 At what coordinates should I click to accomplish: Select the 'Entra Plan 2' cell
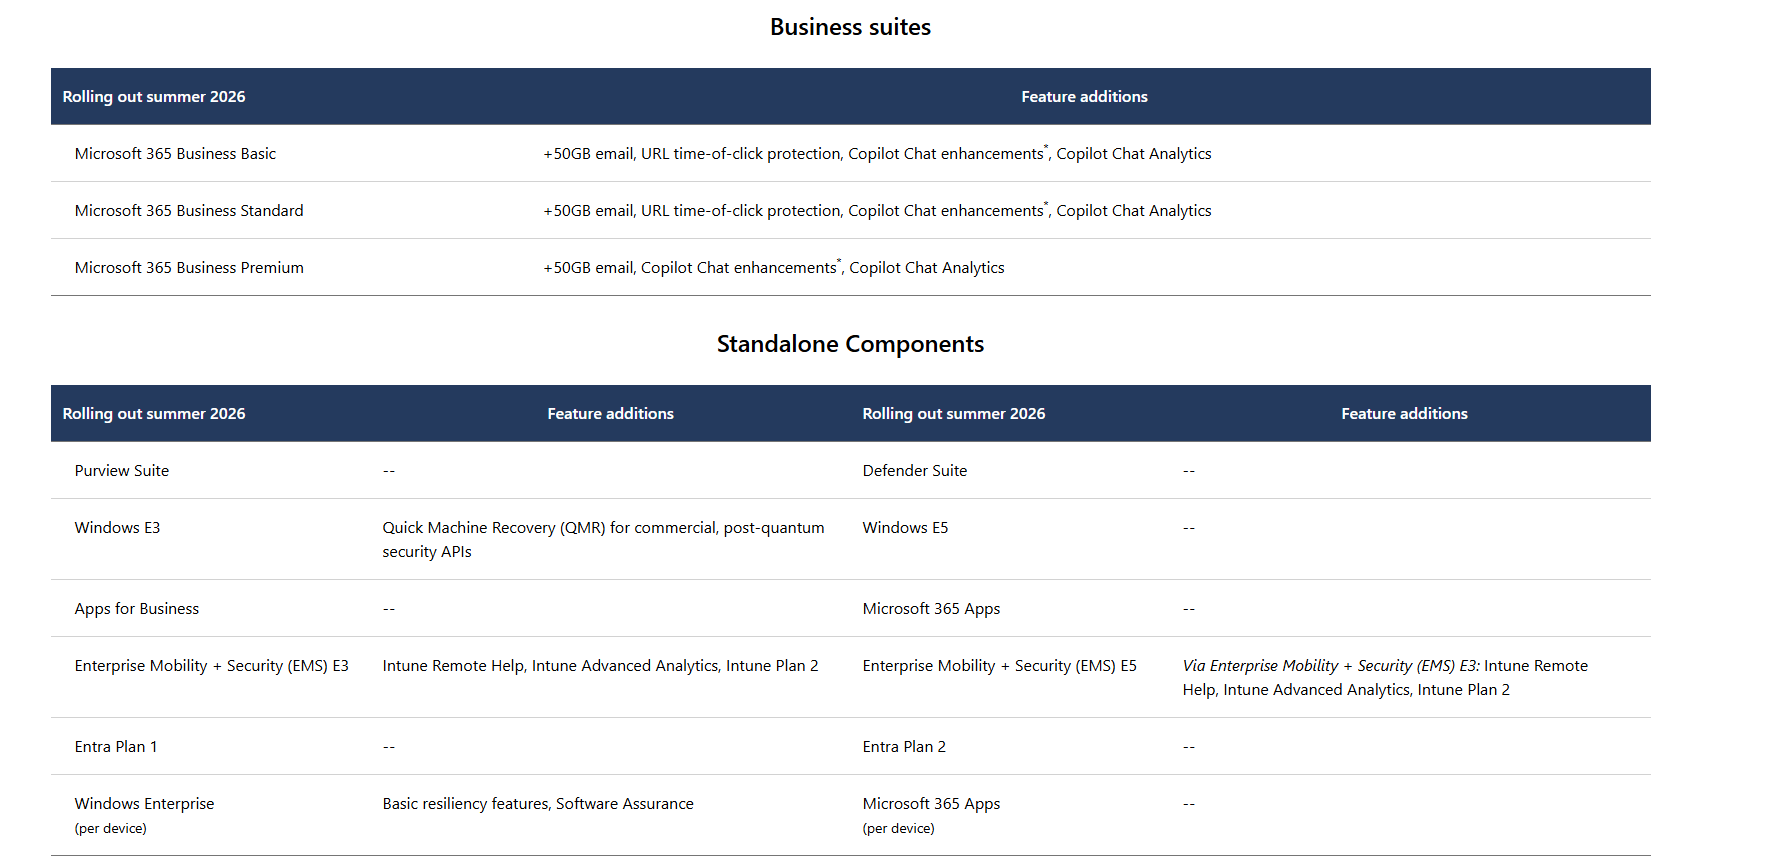click(904, 746)
